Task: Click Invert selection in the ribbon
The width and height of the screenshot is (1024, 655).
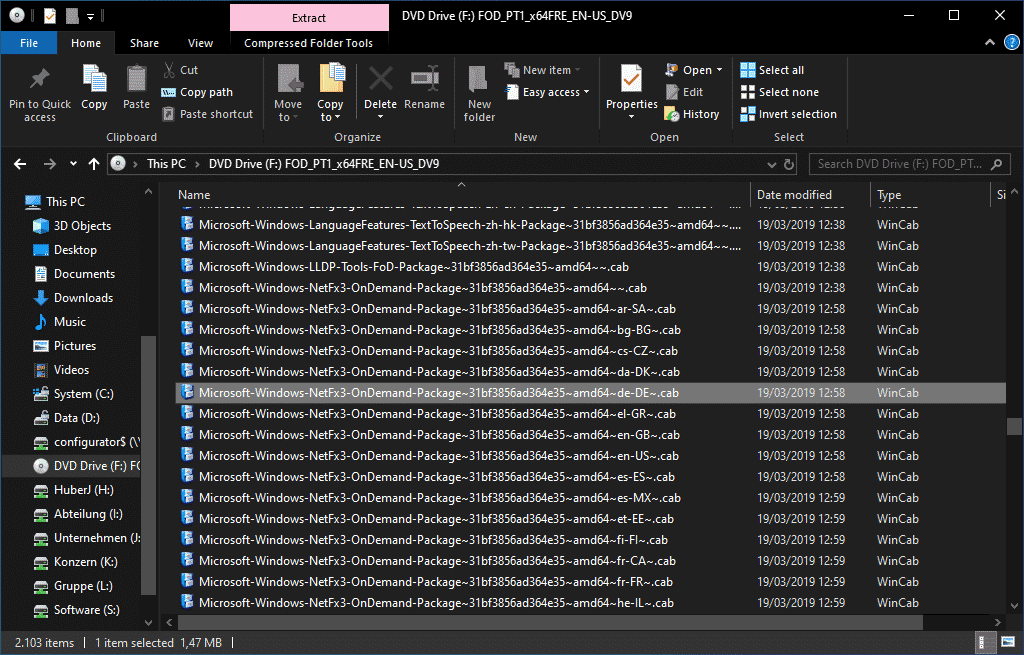Action: point(789,114)
